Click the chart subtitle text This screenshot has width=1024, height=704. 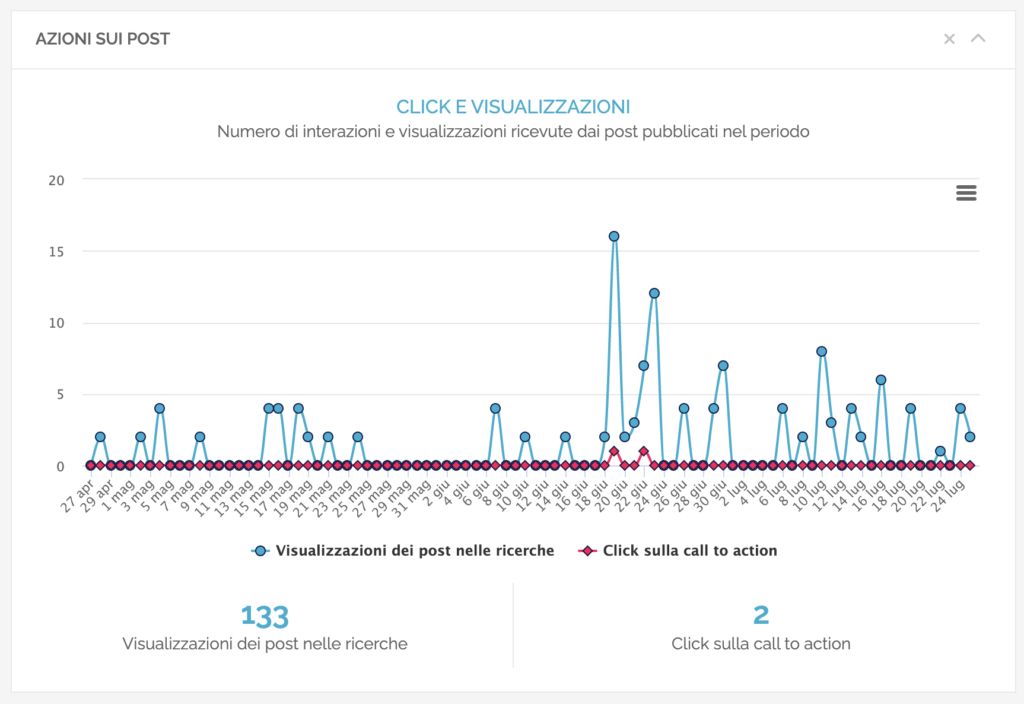click(x=512, y=132)
